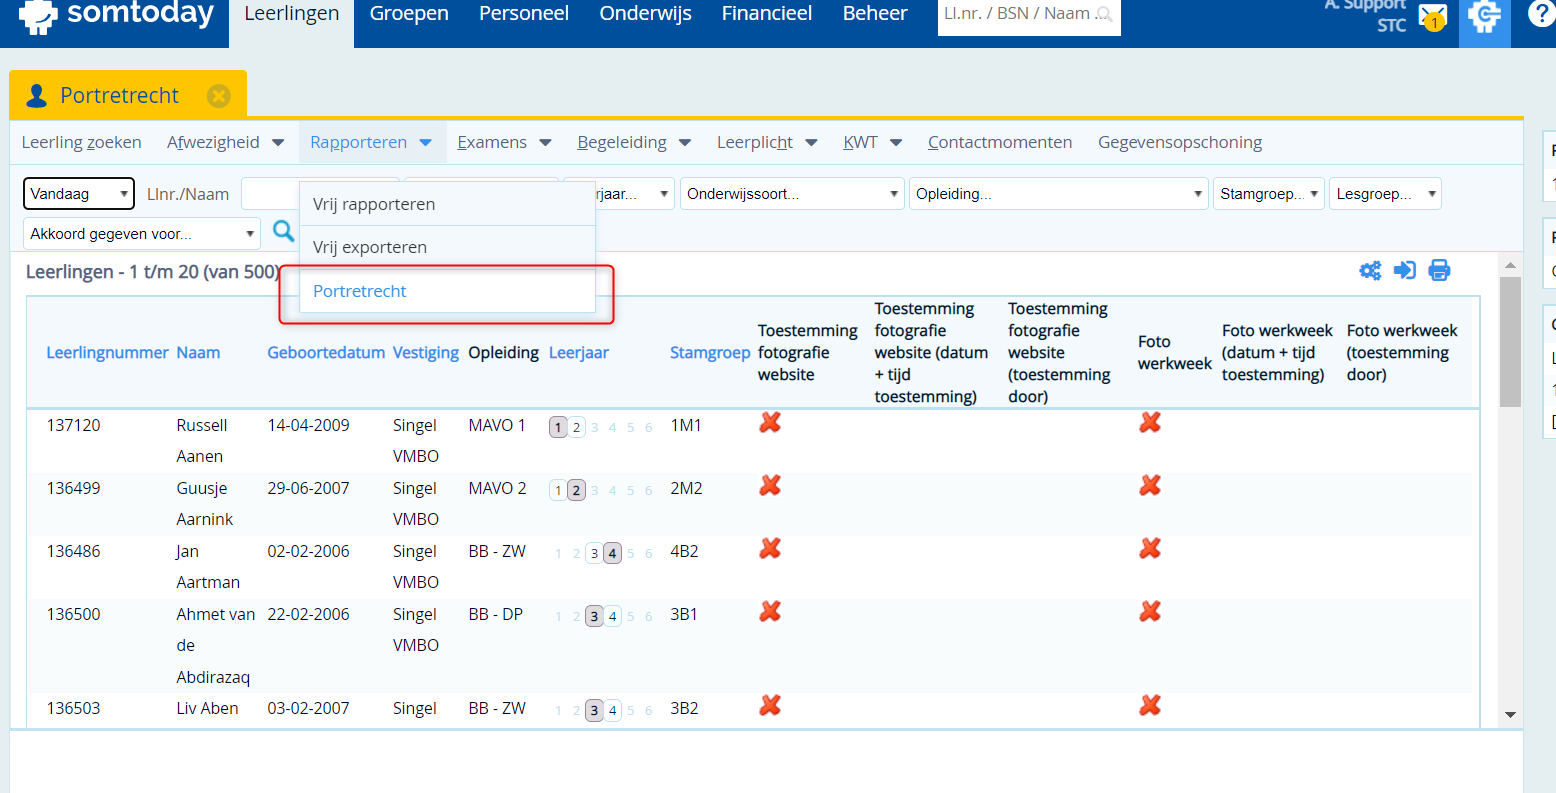Screen dimensions: 1556x793
Task: Click red cross website permission for Guusje Aarnink
Action: coord(770,486)
